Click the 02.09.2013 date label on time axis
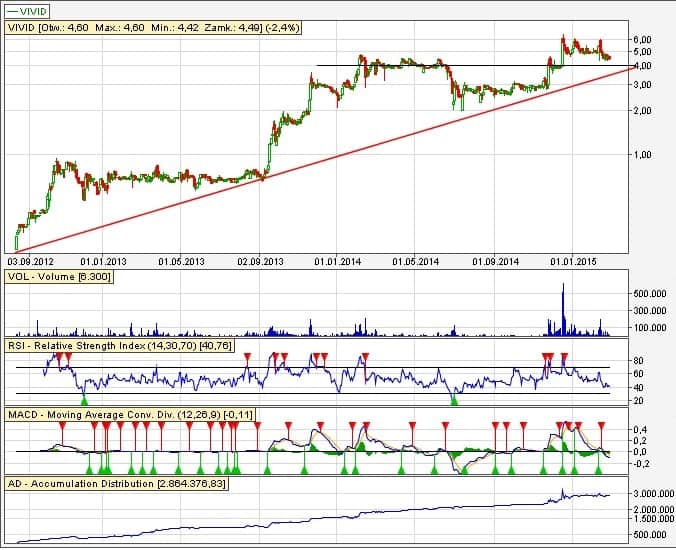This screenshot has width=676, height=550. [260, 261]
